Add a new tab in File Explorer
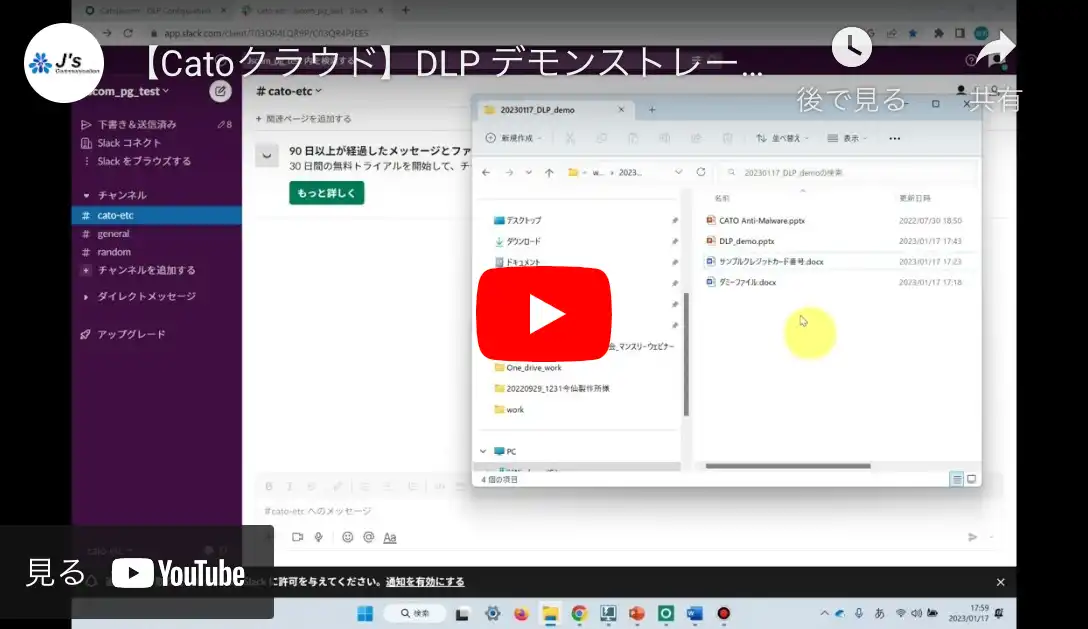 pyautogui.click(x=652, y=110)
